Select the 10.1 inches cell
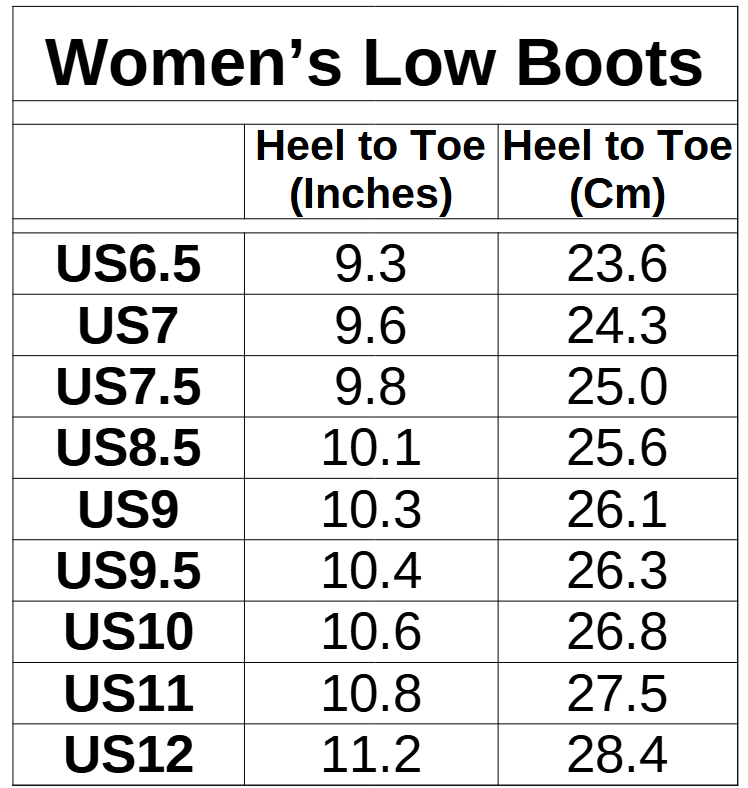The image size is (748, 788). [x=370, y=449]
